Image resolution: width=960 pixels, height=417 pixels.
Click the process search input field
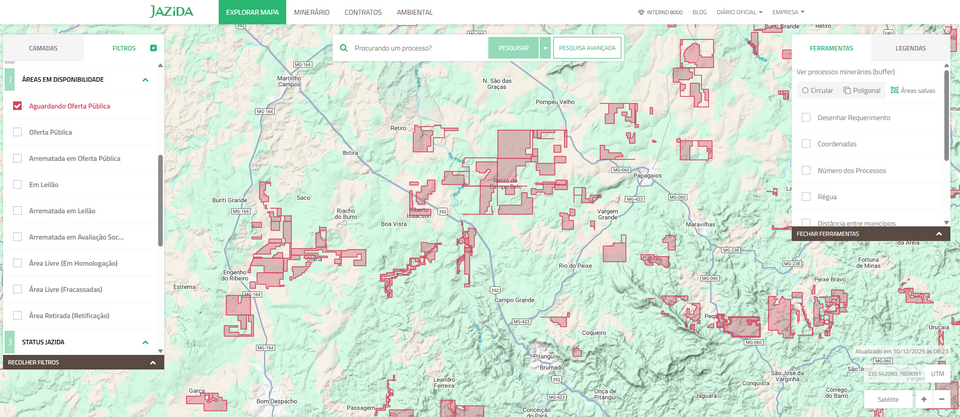point(418,48)
